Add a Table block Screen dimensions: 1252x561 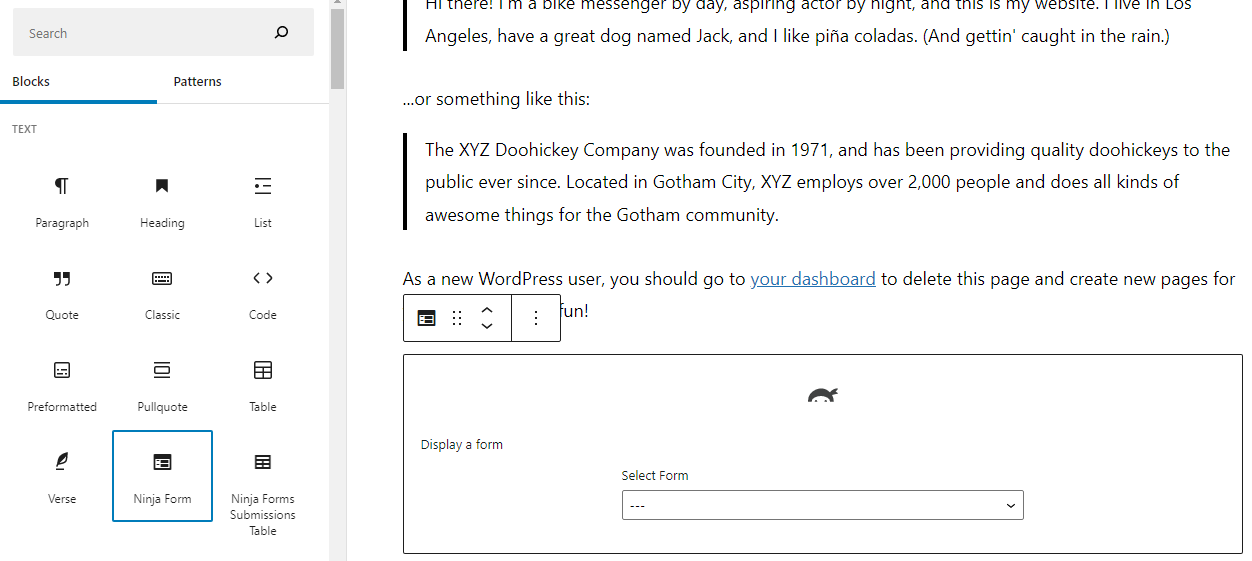(x=262, y=384)
